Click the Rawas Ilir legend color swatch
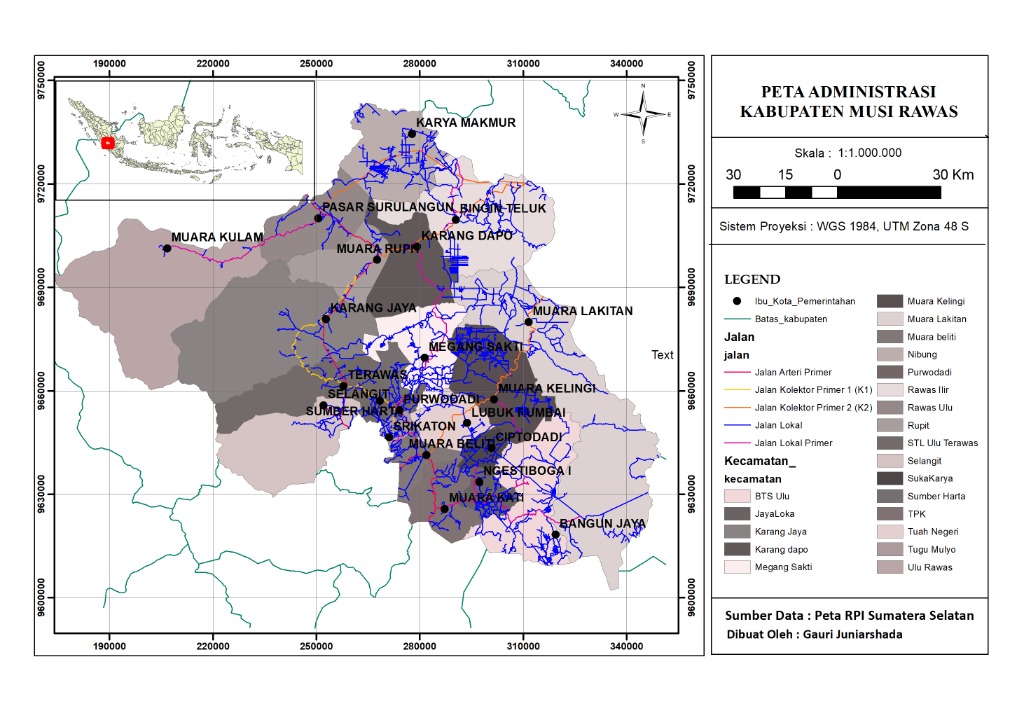1024x724 pixels. [x=889, y=390]
